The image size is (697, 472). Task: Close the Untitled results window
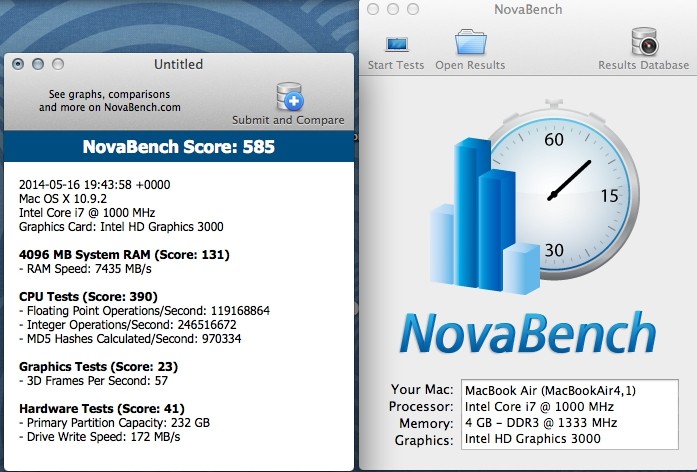pos(19,64)
